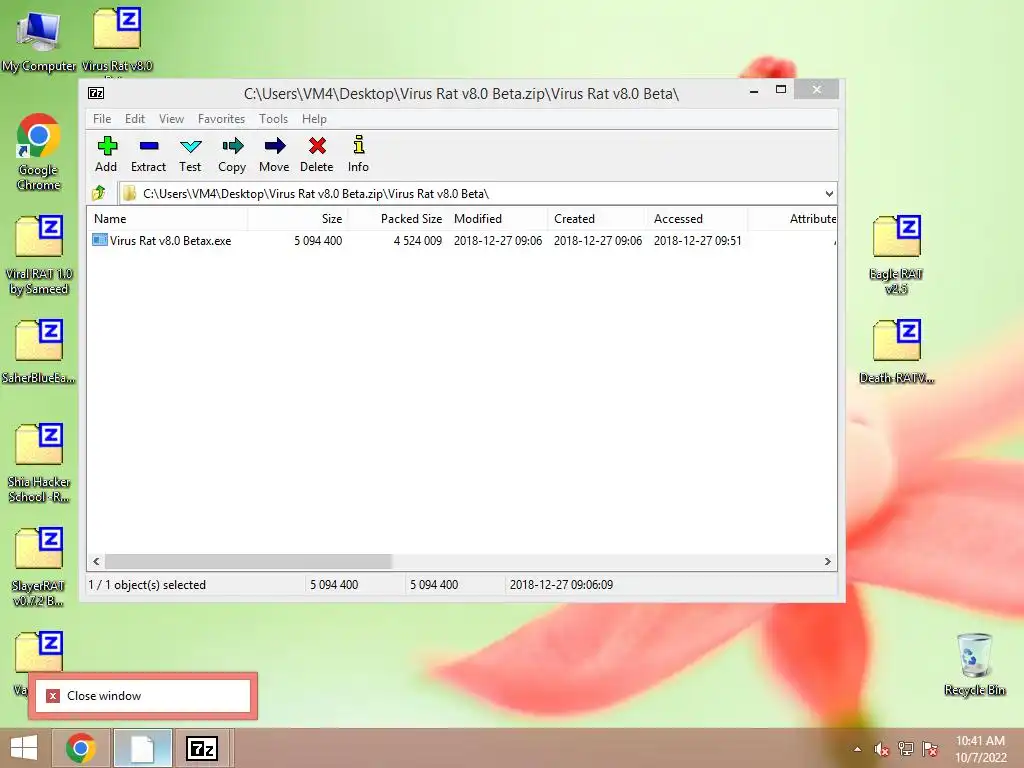Open the File menu
1024x768 pixels.
(x=102, y=119)
